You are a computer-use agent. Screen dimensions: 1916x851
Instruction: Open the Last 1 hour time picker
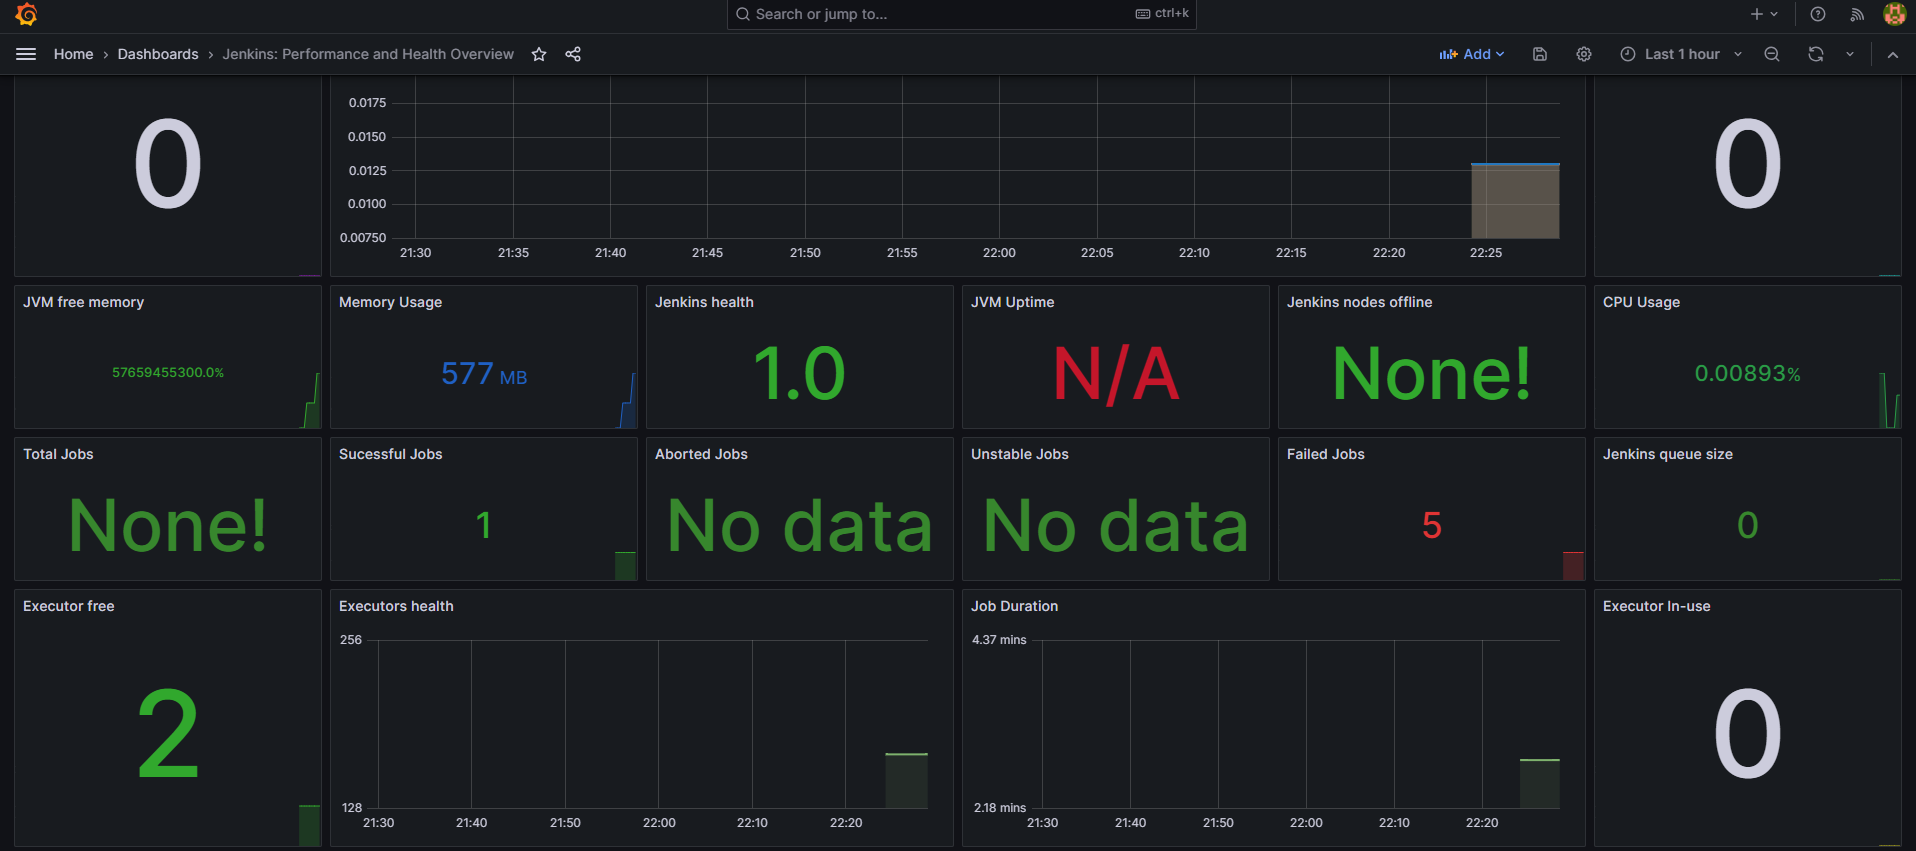click(1681, 54)
